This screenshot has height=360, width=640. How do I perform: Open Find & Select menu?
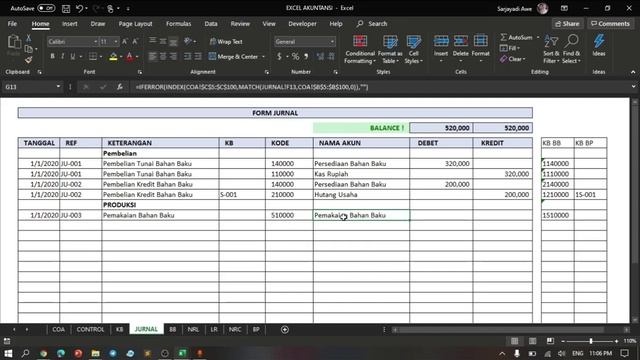[x=571, y=49]
